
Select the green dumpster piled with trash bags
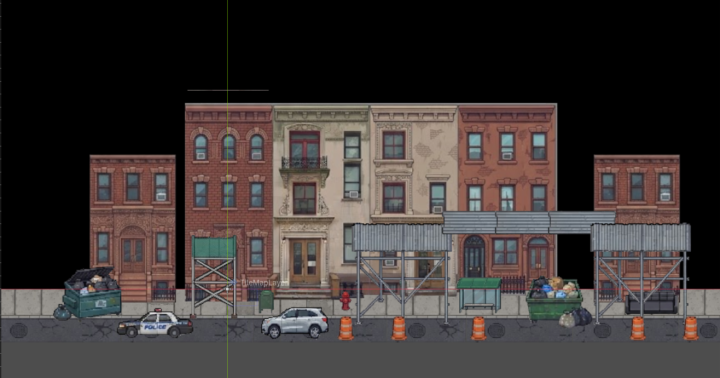click(x=555, y=299)
